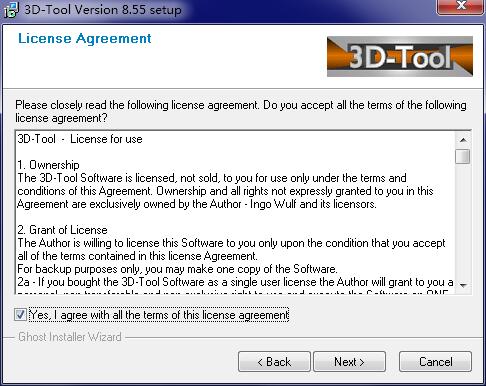Click the license text scroll up arrow
This screenshot has width=486, height=386.
pyautogui.click(x=463, y=140)
